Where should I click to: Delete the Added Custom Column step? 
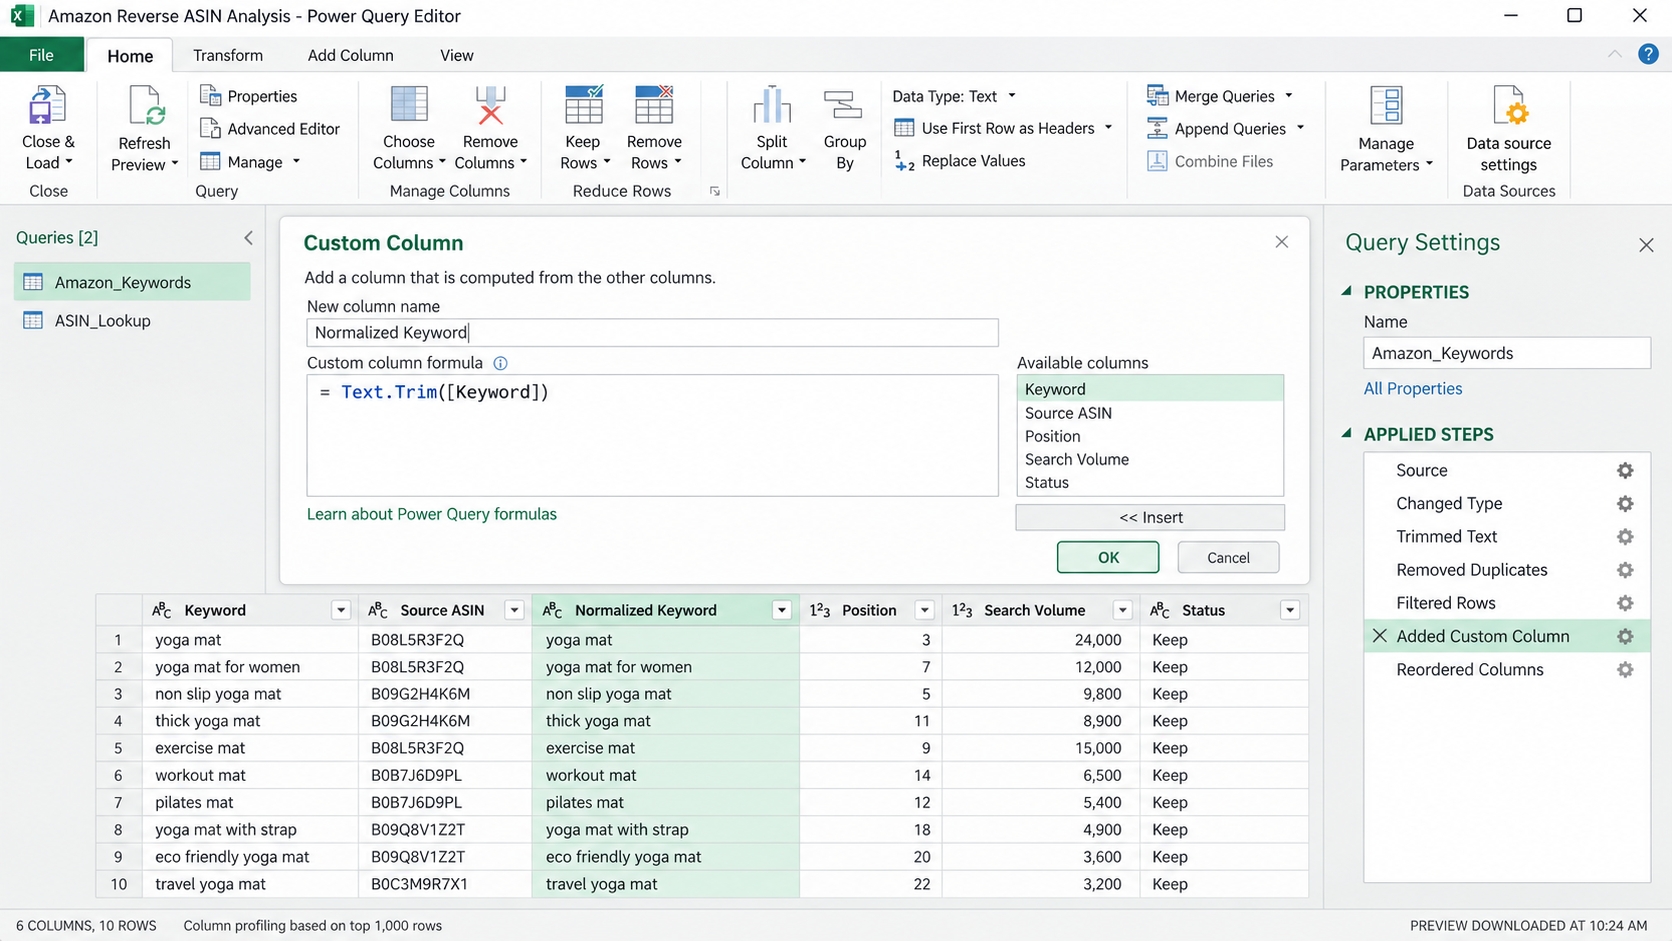[x=1379, y=636]
